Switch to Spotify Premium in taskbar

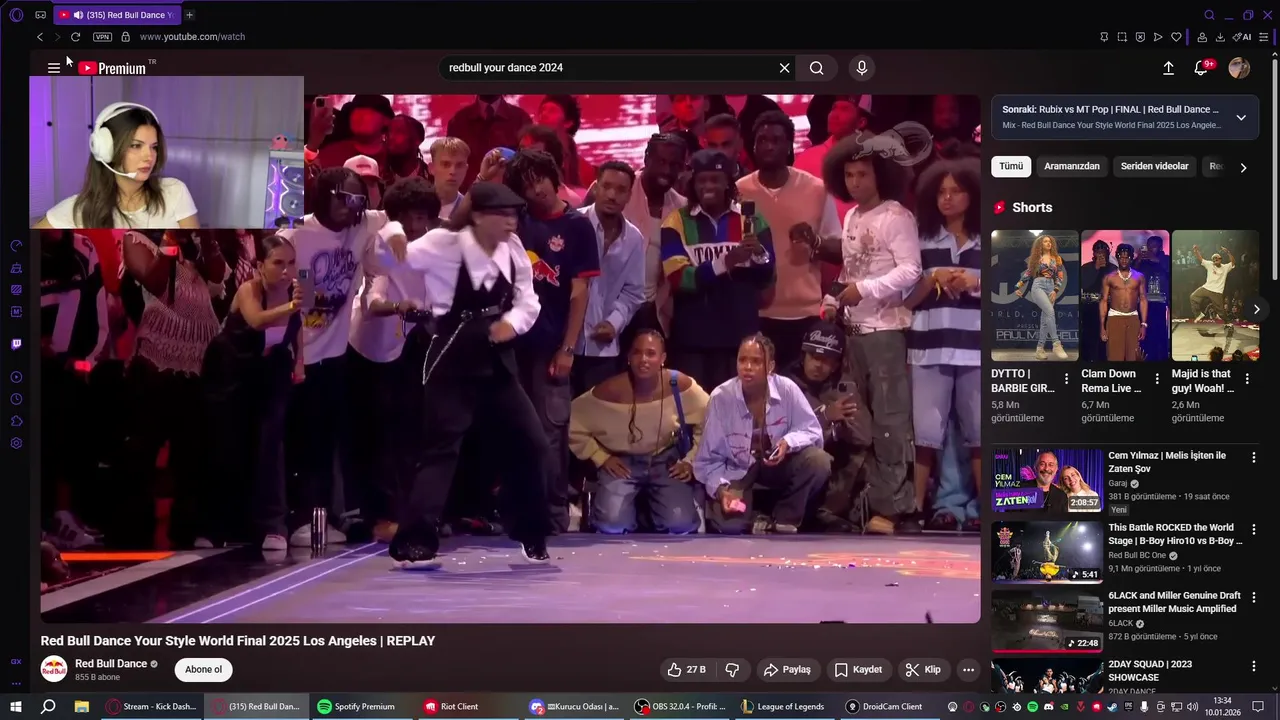click(356, 707)
